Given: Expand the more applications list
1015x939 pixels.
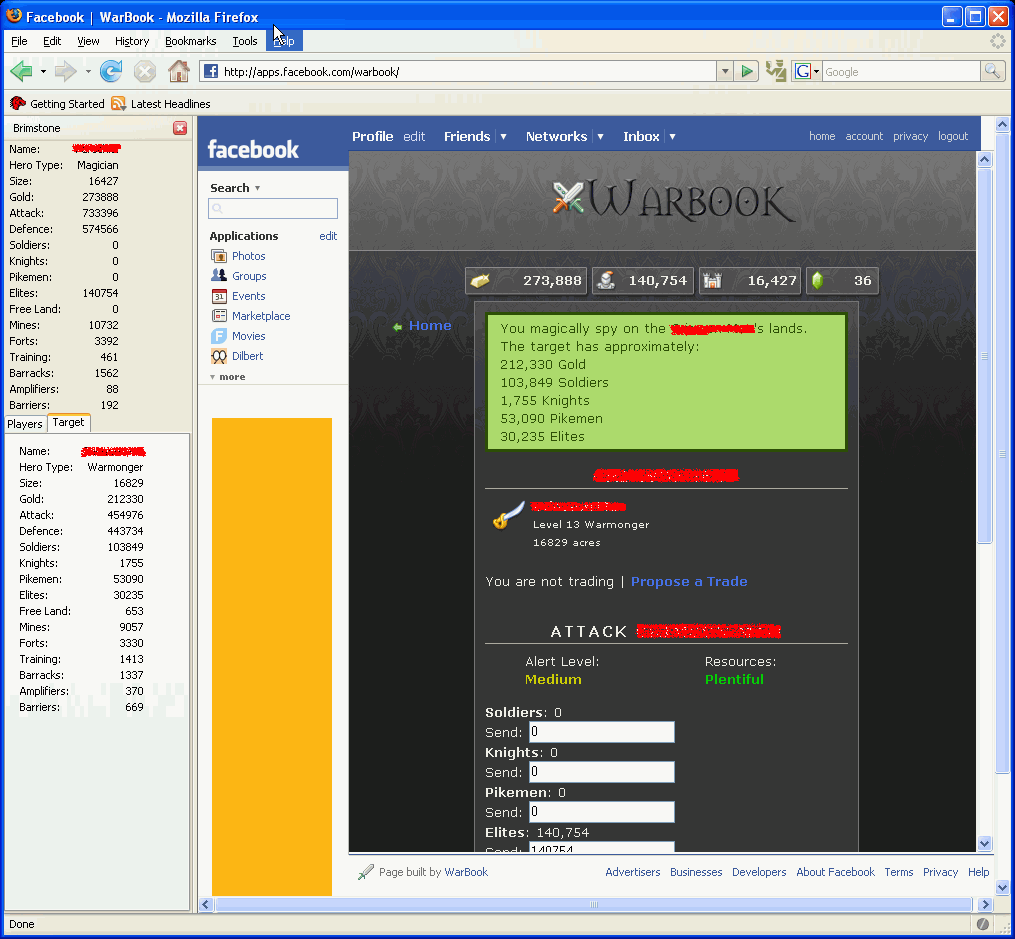Looking at the screenshot, I should 227,377.
